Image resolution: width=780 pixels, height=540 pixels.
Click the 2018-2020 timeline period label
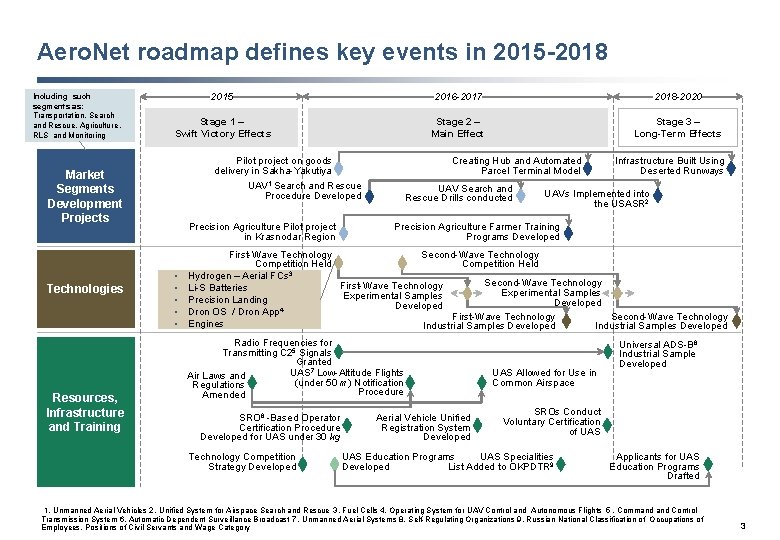point(678,96)
